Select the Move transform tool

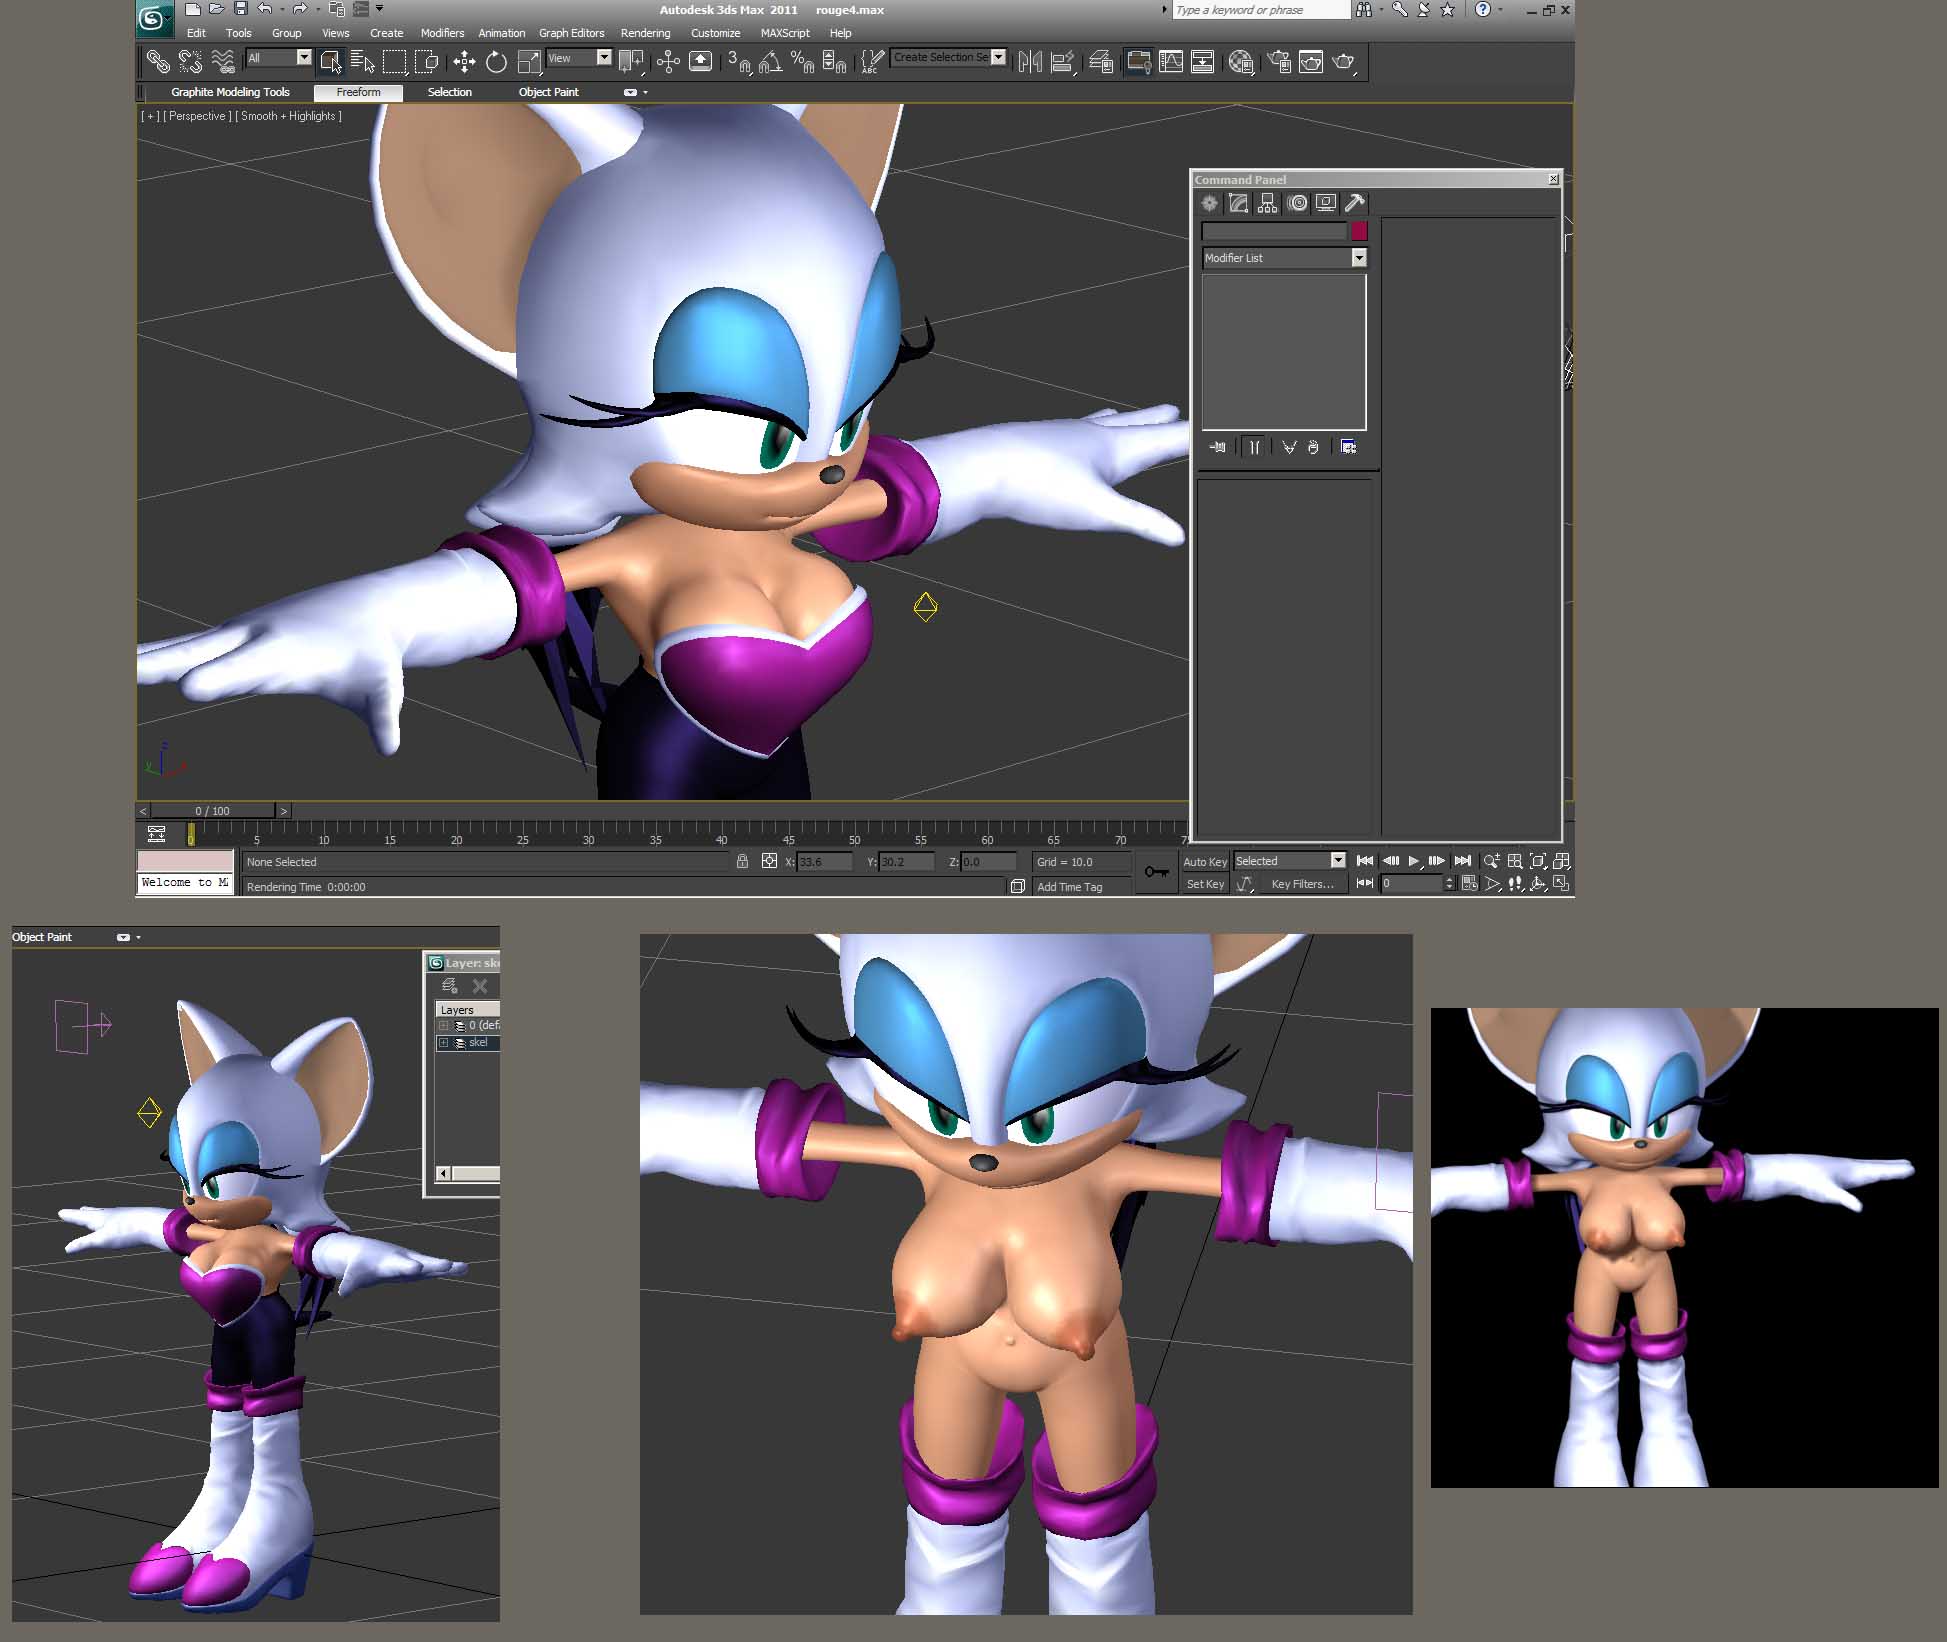(x=464, y=62)
